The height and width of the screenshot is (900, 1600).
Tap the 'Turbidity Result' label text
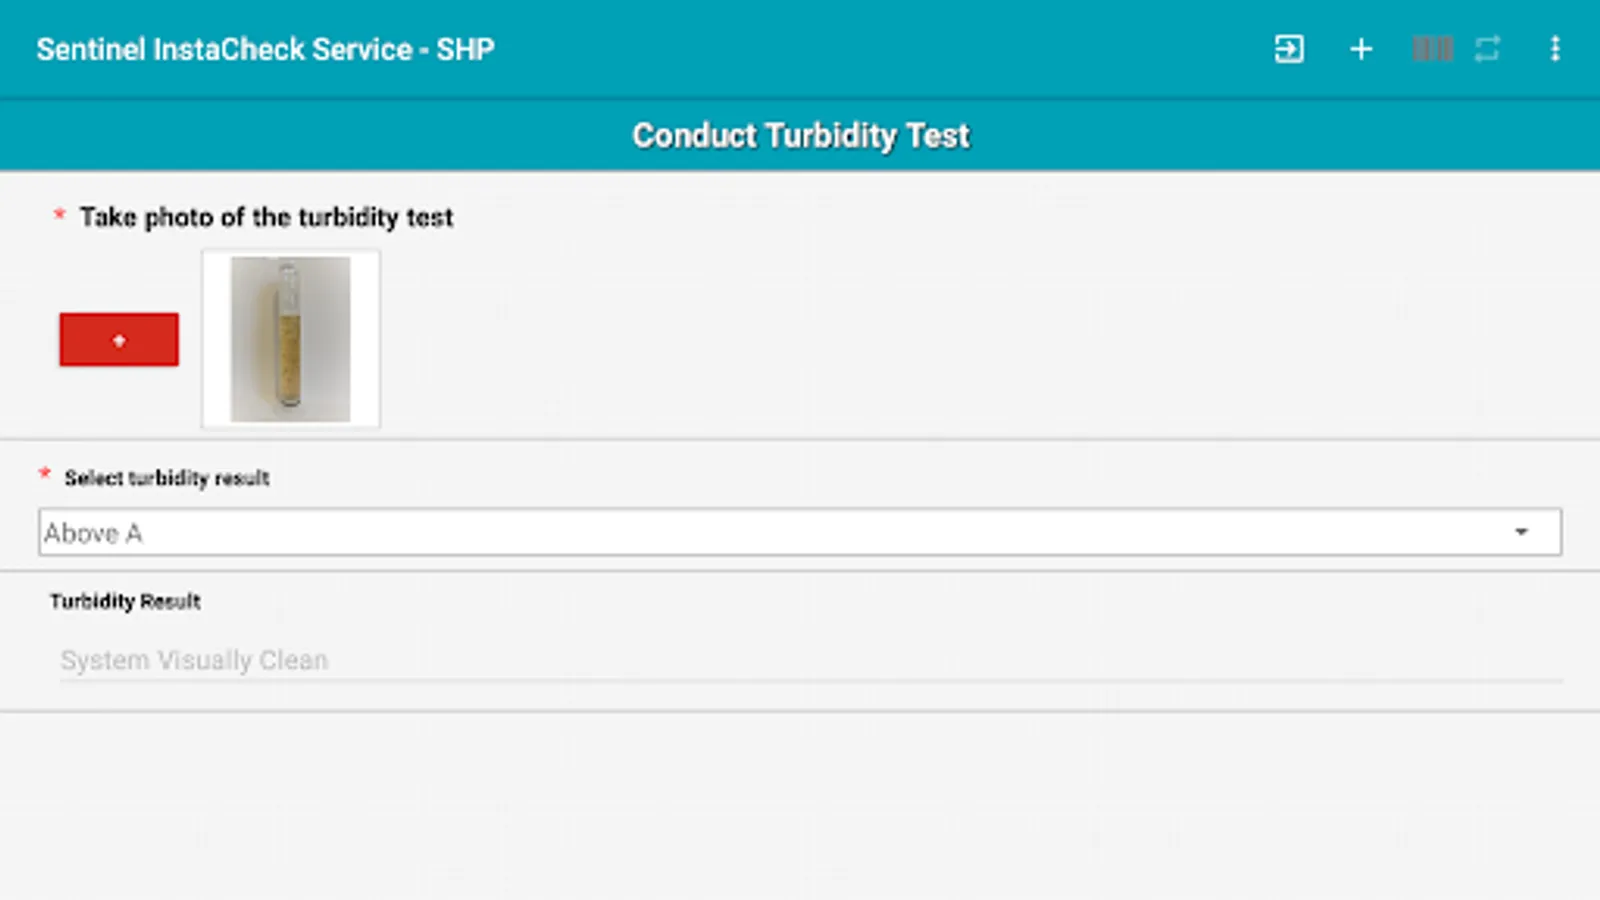125,601
